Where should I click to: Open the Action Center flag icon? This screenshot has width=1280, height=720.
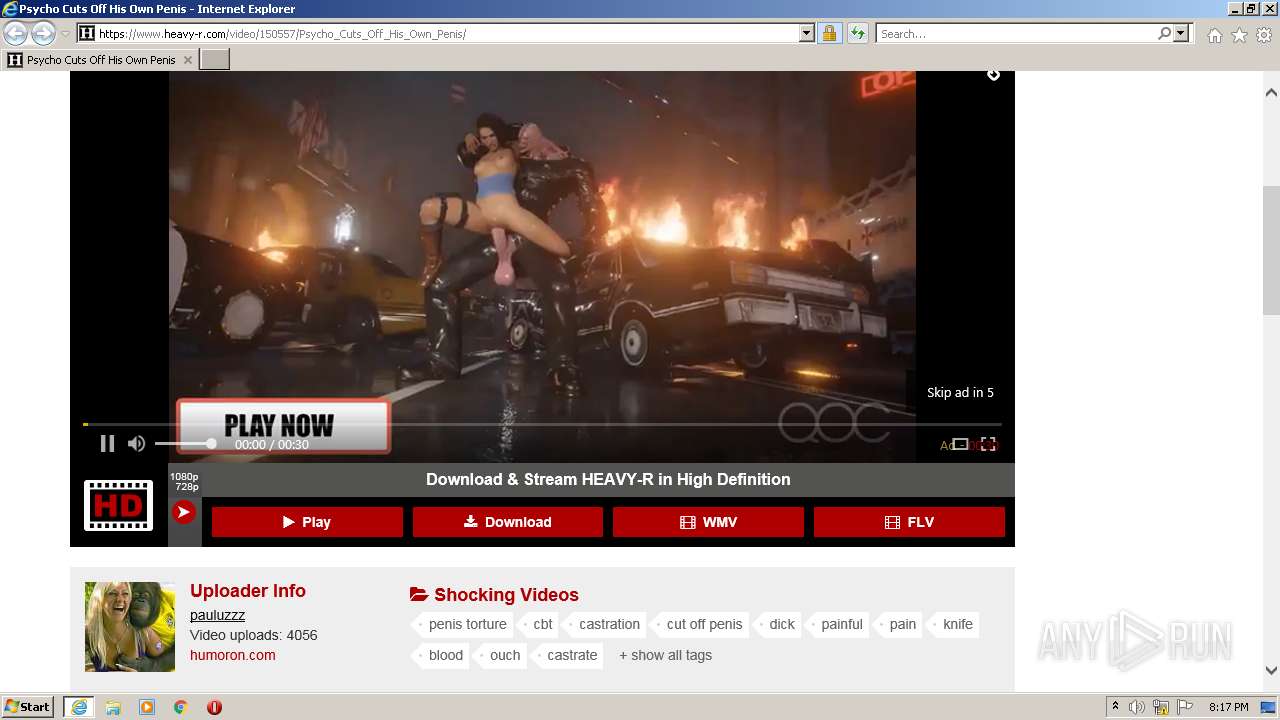1185,707
